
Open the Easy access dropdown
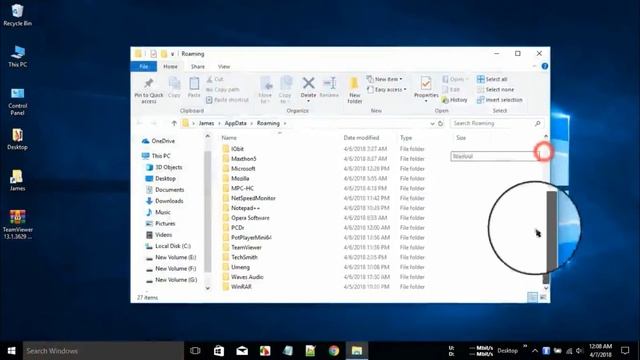pos(387,89)
